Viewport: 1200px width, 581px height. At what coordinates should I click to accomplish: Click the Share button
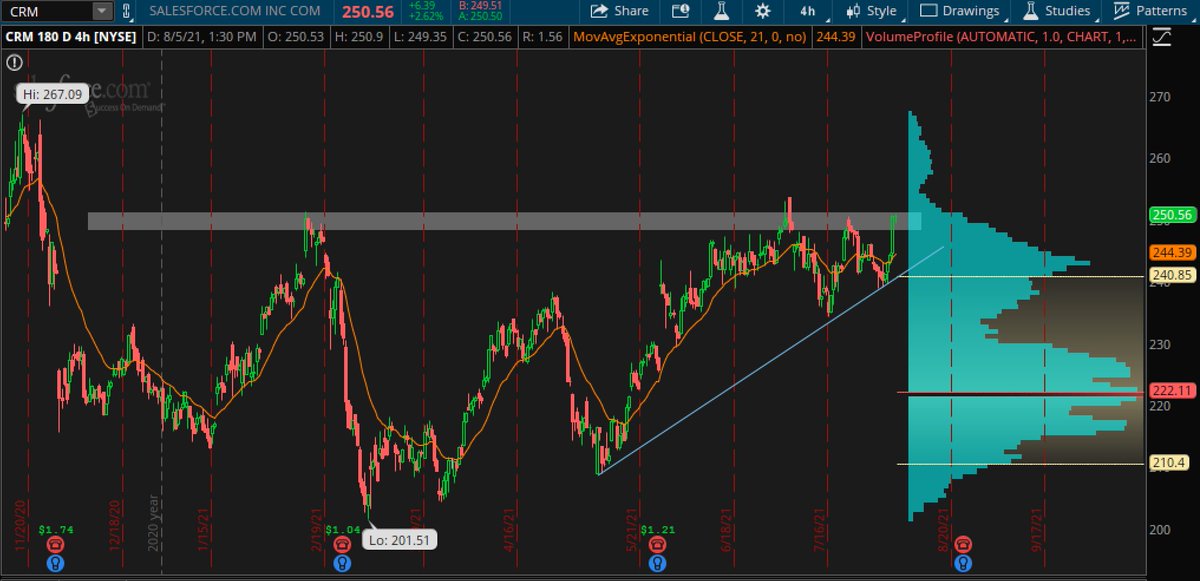click(x=620, y=11)
